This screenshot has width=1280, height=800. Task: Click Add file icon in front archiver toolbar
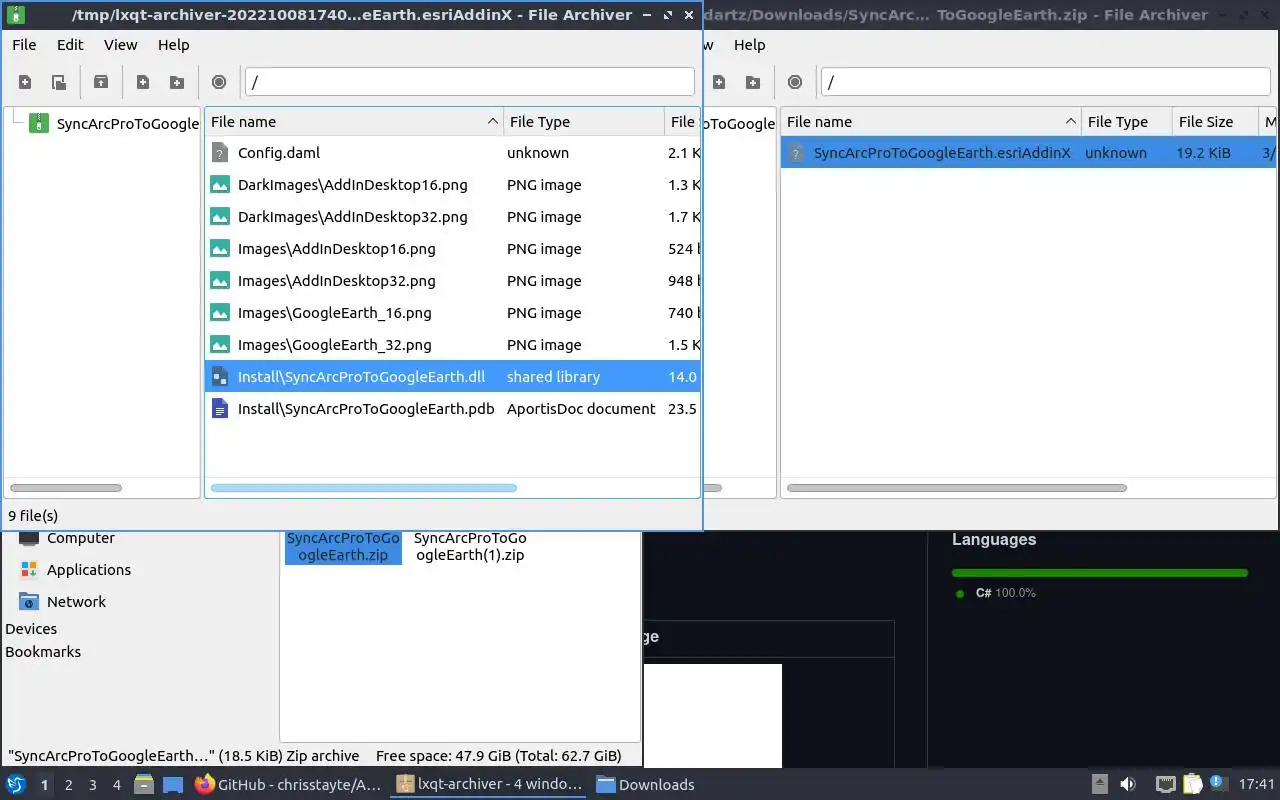point(143,82)
